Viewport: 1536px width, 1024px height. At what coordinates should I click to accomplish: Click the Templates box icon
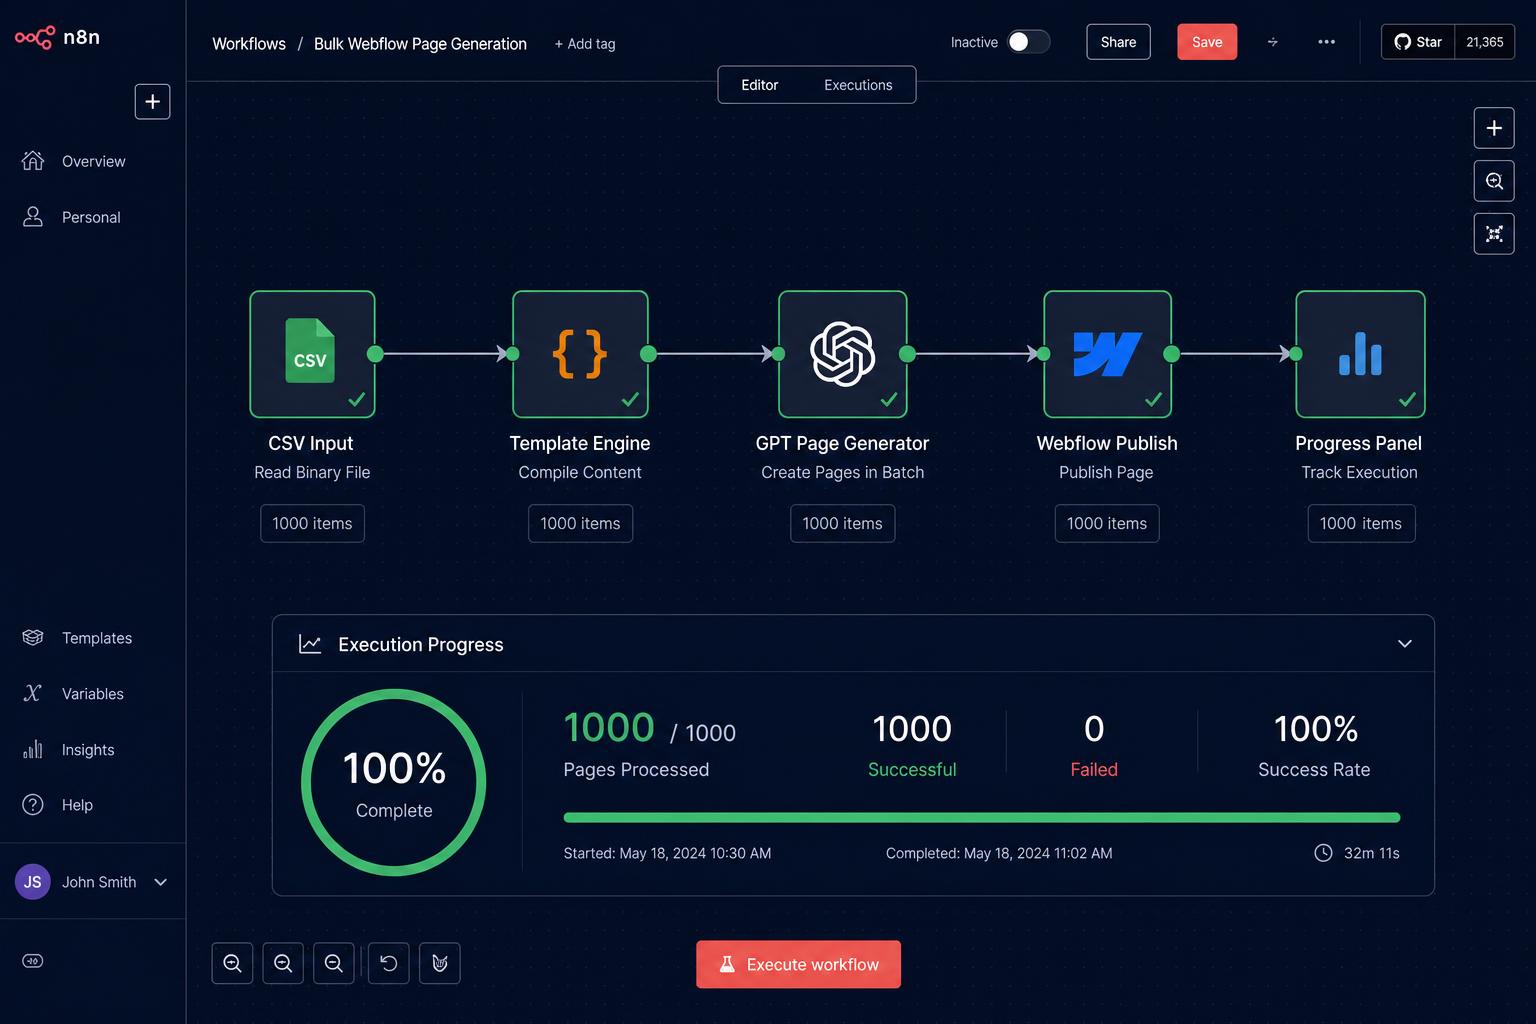pos(33,638)
